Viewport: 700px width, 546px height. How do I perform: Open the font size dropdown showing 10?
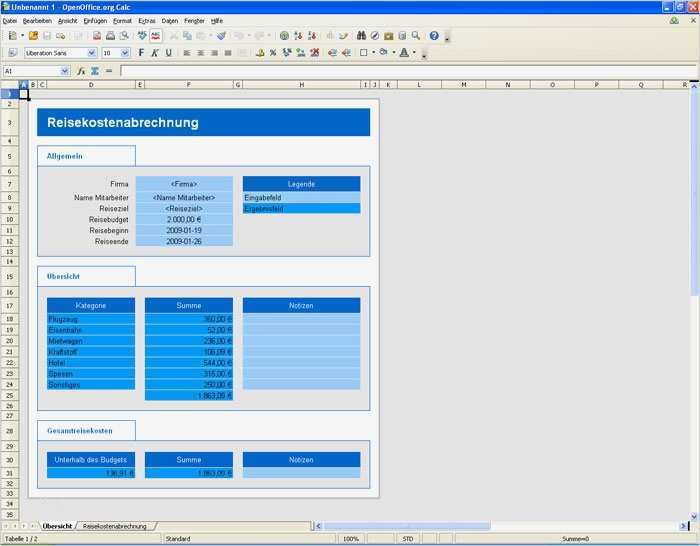click(125, 53)
